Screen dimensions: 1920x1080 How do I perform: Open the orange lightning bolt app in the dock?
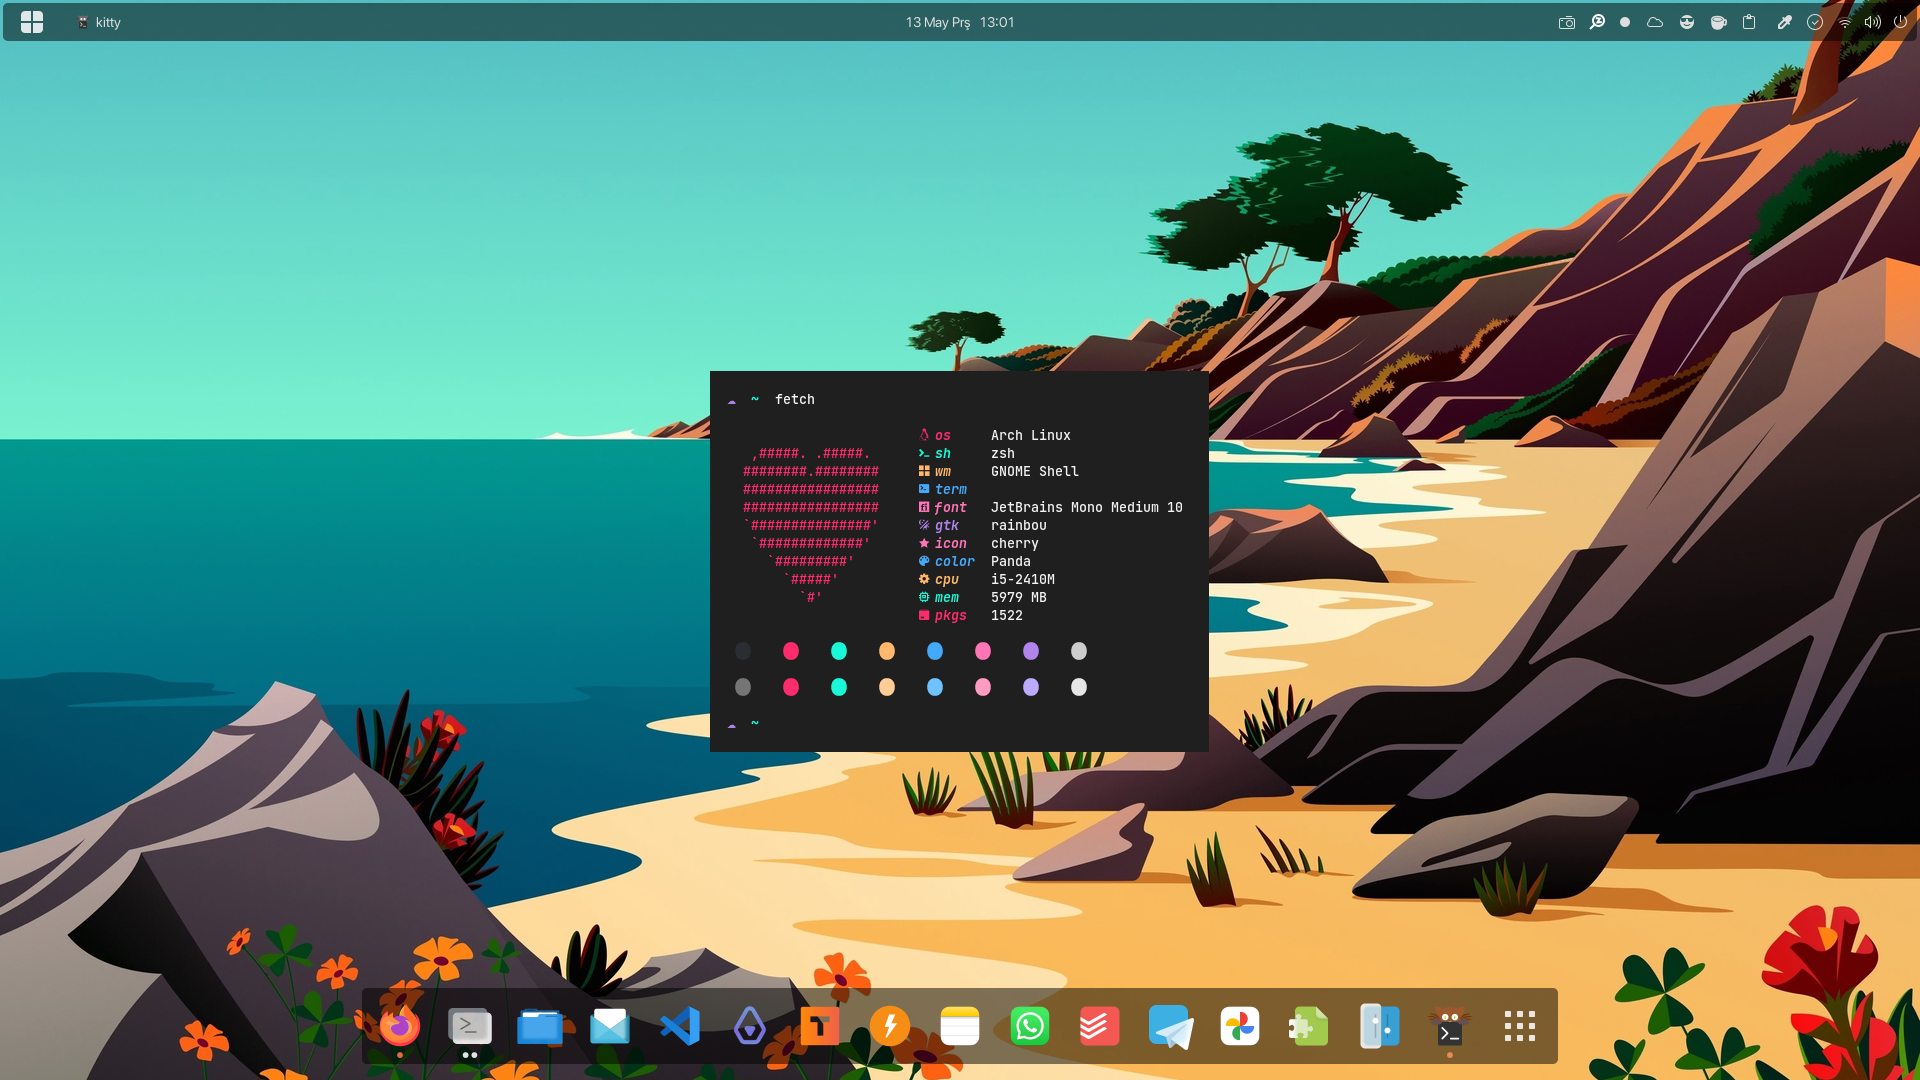890,1026
